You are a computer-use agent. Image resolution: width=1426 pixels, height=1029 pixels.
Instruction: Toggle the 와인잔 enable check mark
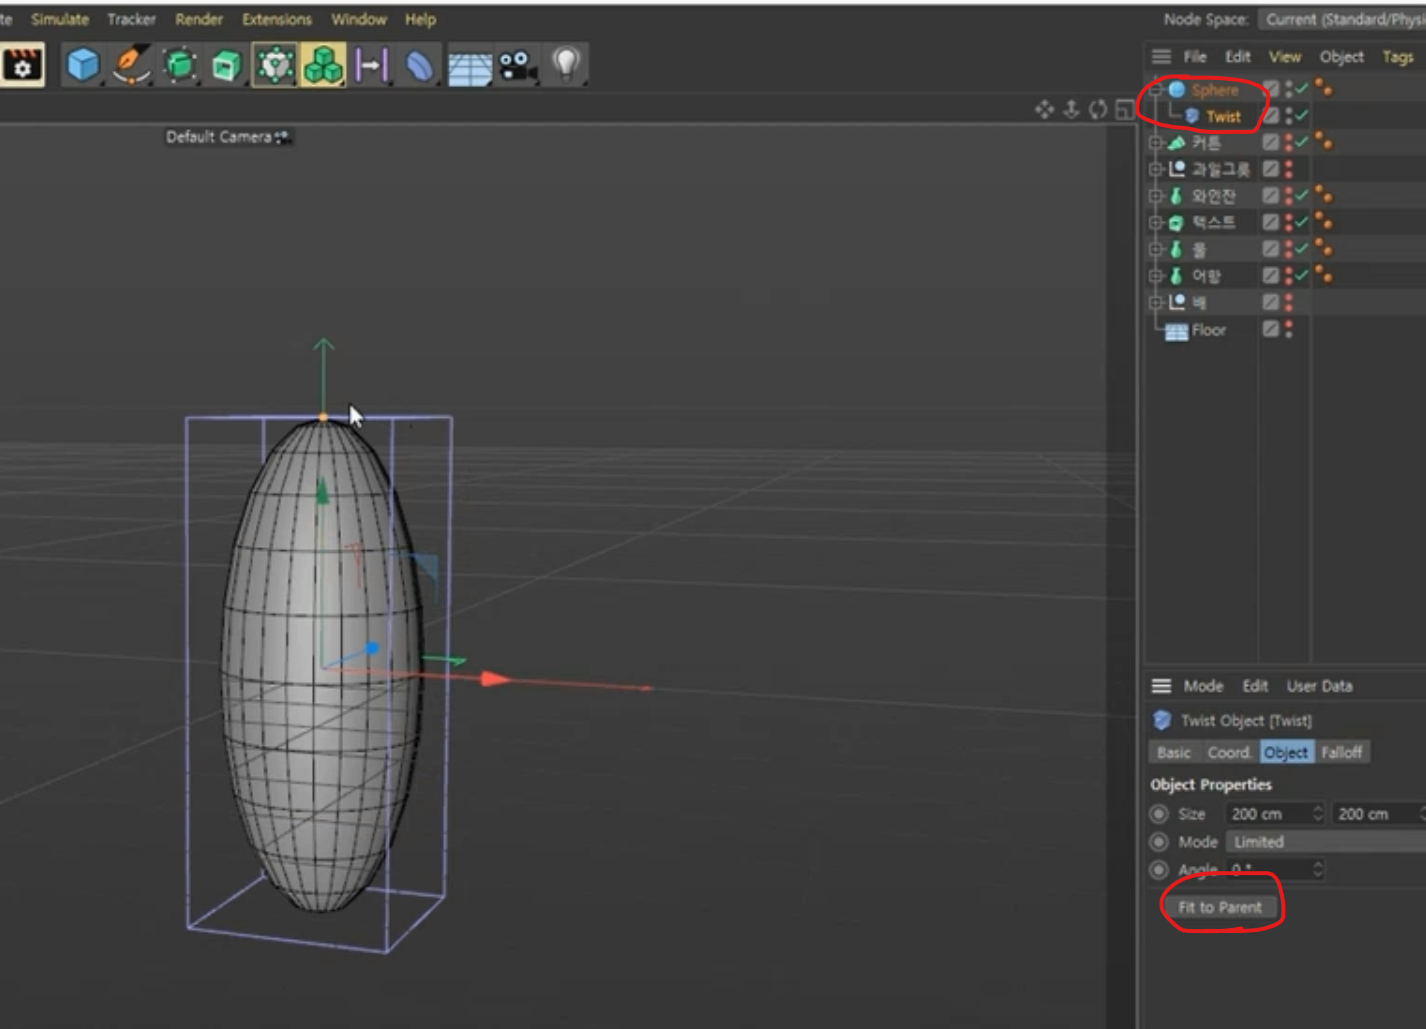(x=1302, y=195)
